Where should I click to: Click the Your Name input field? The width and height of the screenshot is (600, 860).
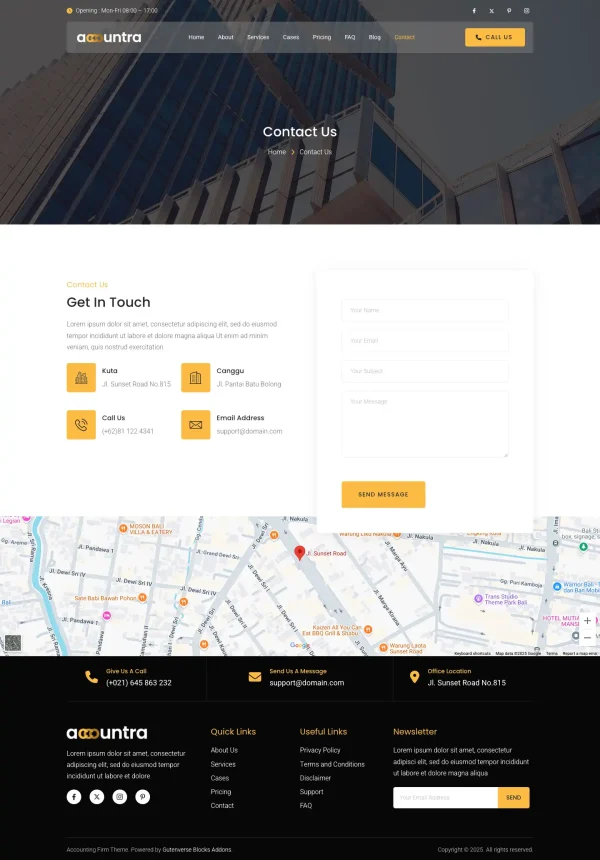424,310
